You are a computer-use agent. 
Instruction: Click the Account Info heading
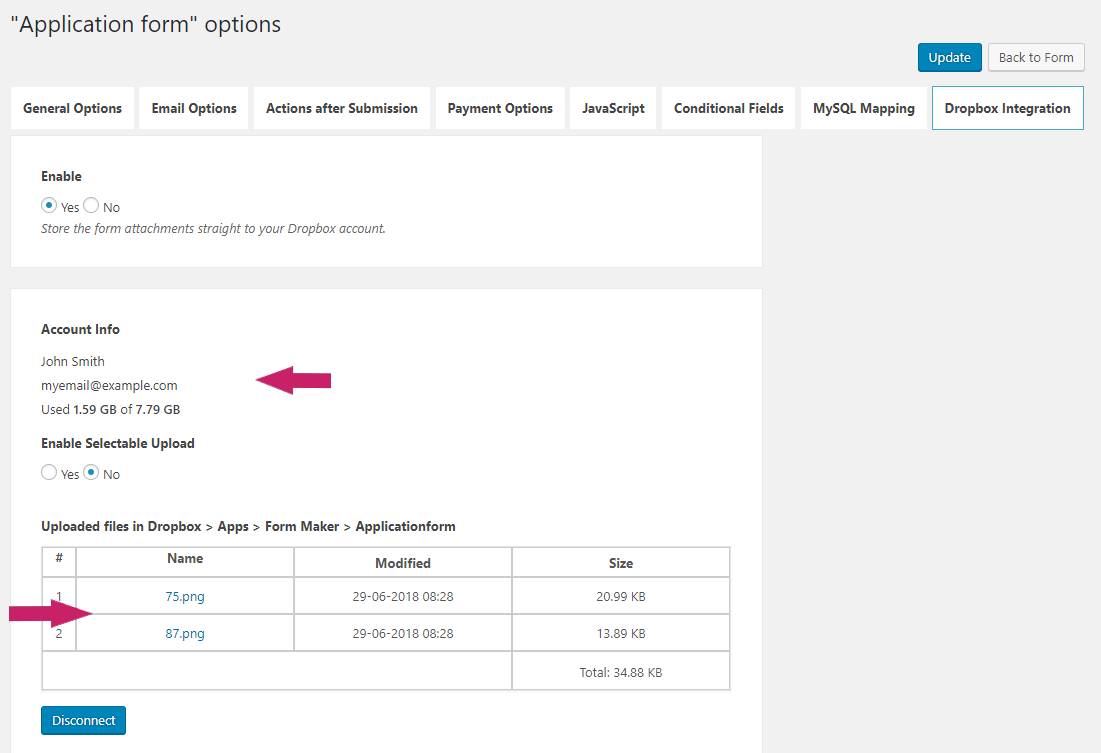coord(80,329)
